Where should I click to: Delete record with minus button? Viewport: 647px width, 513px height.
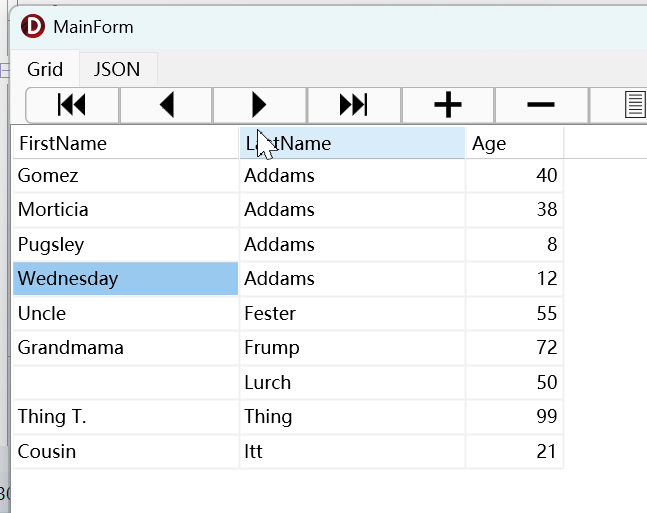point(541,104)
